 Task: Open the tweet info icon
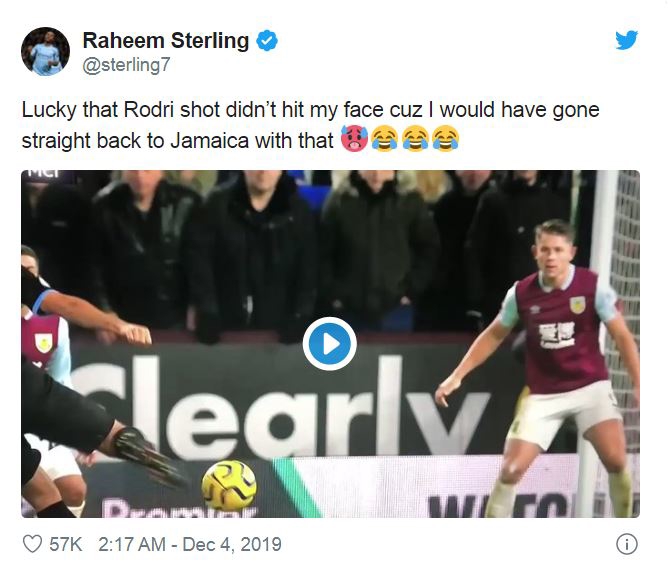coord(627,545)
